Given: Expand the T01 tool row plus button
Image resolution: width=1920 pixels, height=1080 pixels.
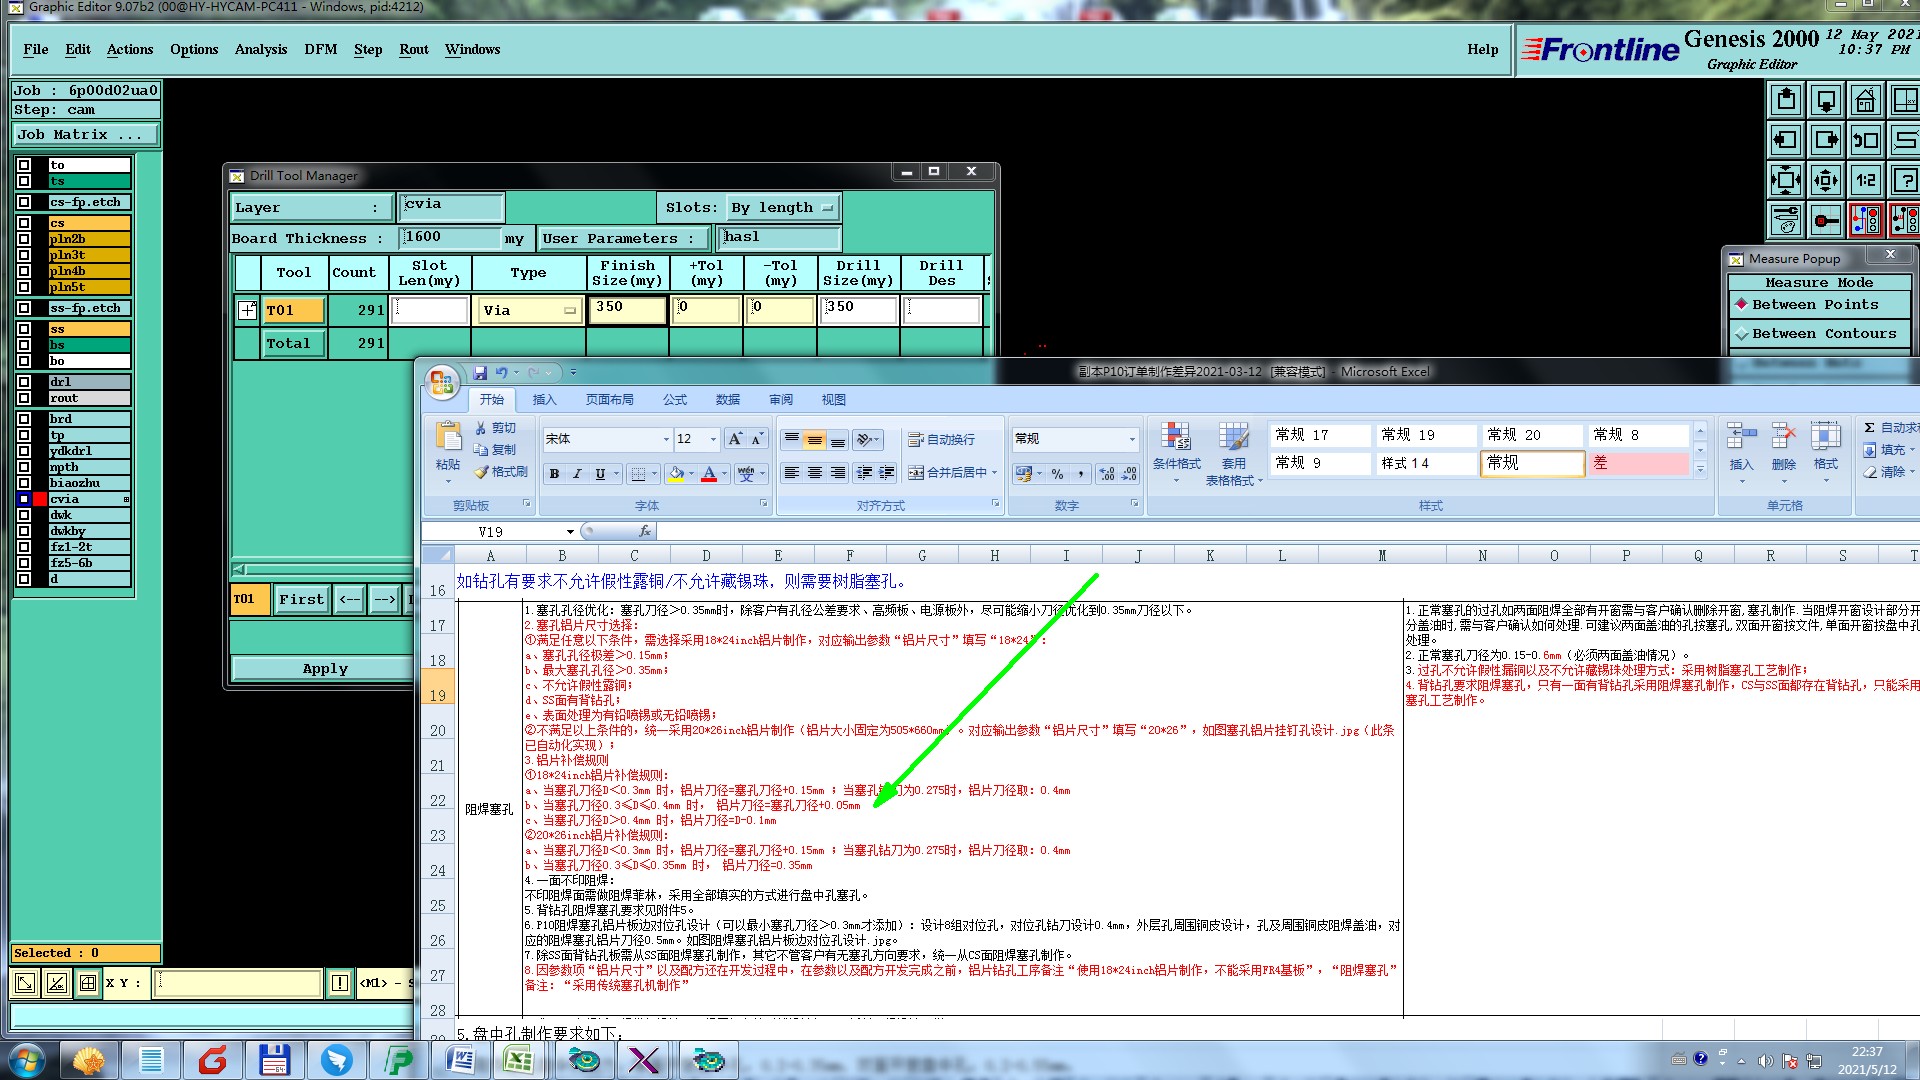Looking at the screenshot, I should point(247,310).
